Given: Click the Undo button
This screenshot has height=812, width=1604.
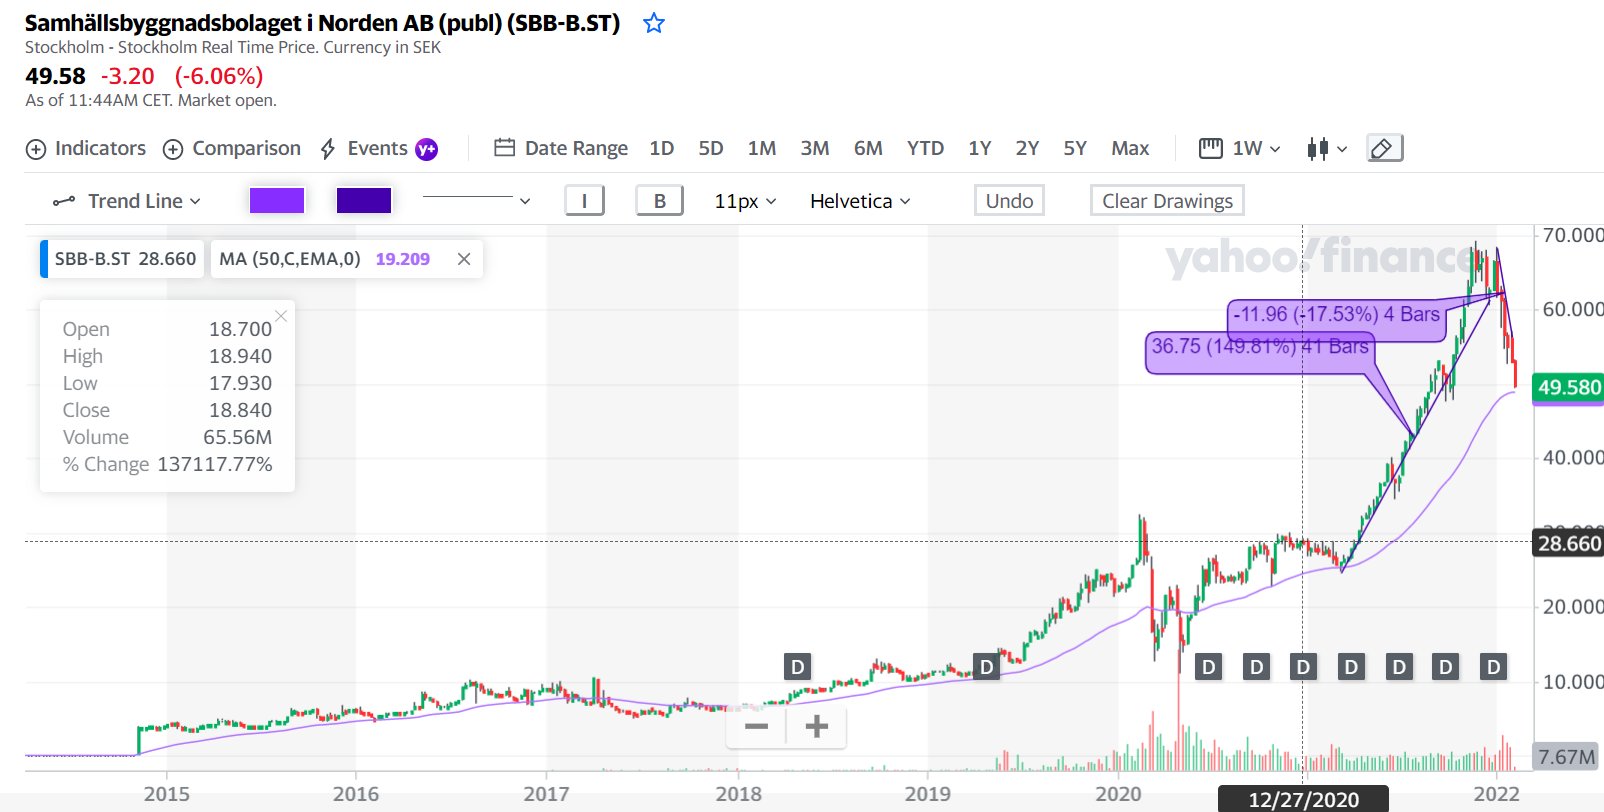Looking at the screenshot, I should pyautogui.click(x=1010, y=201).
